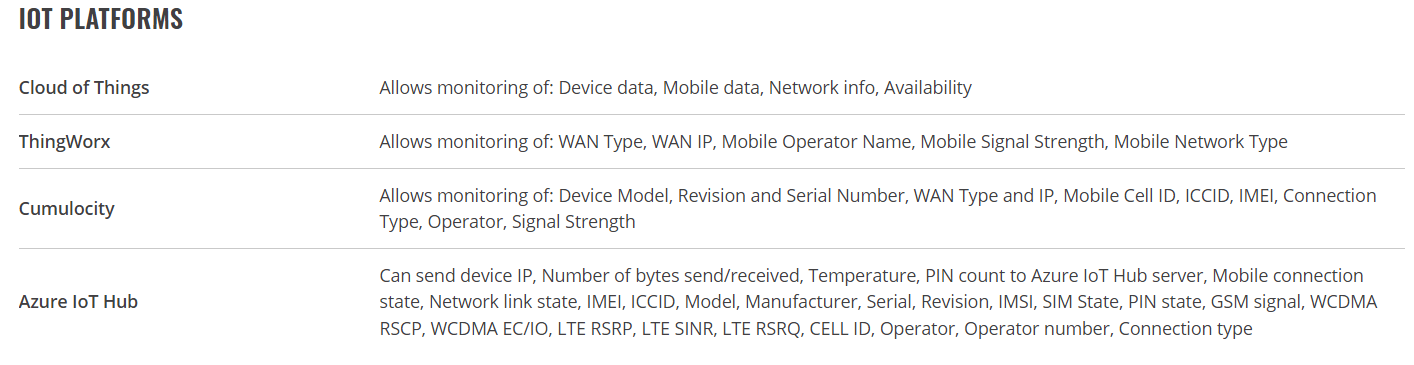This screenshot has height=365, width=1414.
Task: Click 'Can send device IP' in the Azure row
Action: pyautogui.click(x=456, y=275)
